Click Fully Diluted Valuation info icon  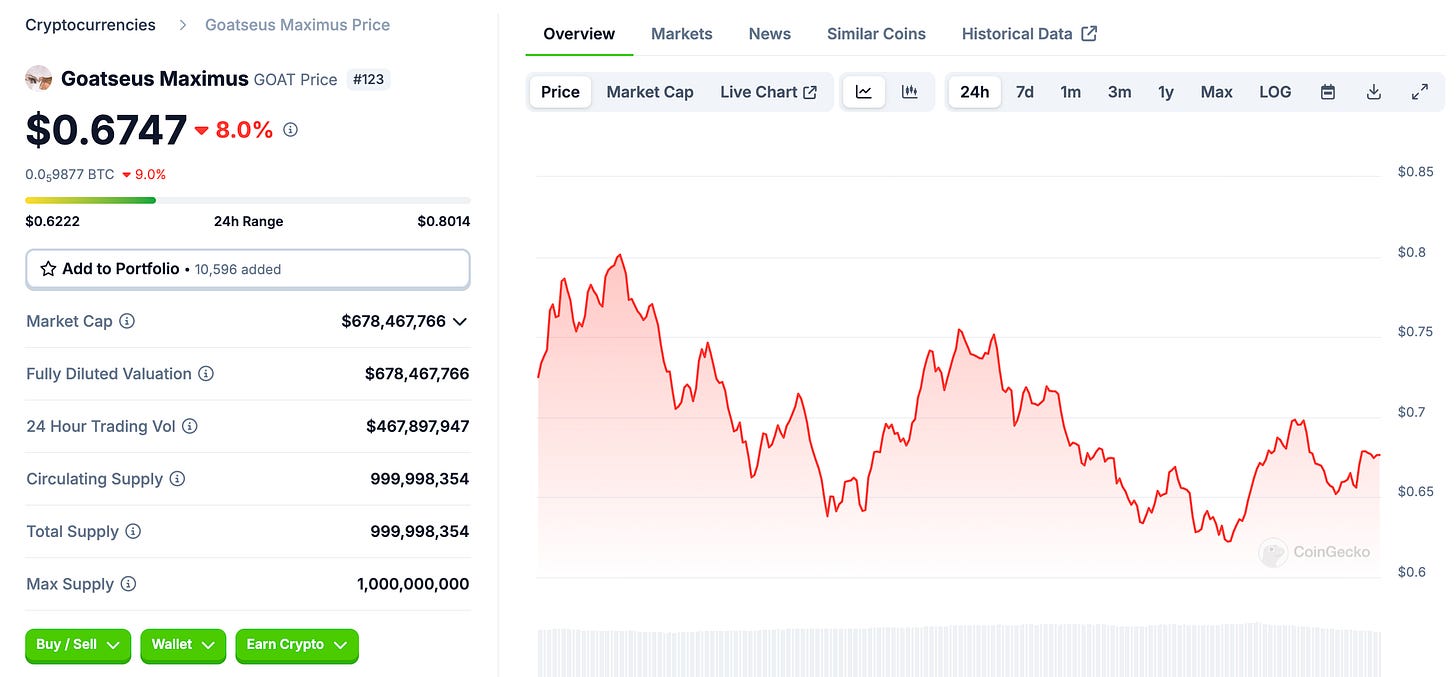point(206,374)
